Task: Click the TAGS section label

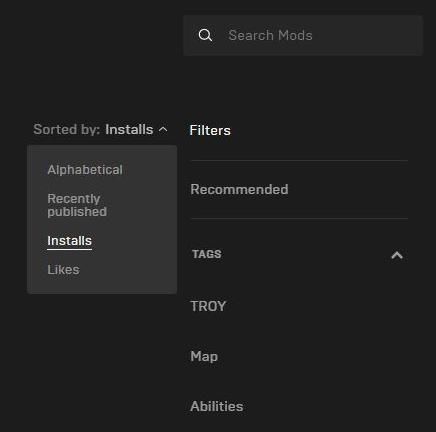Action: (207, 254)
